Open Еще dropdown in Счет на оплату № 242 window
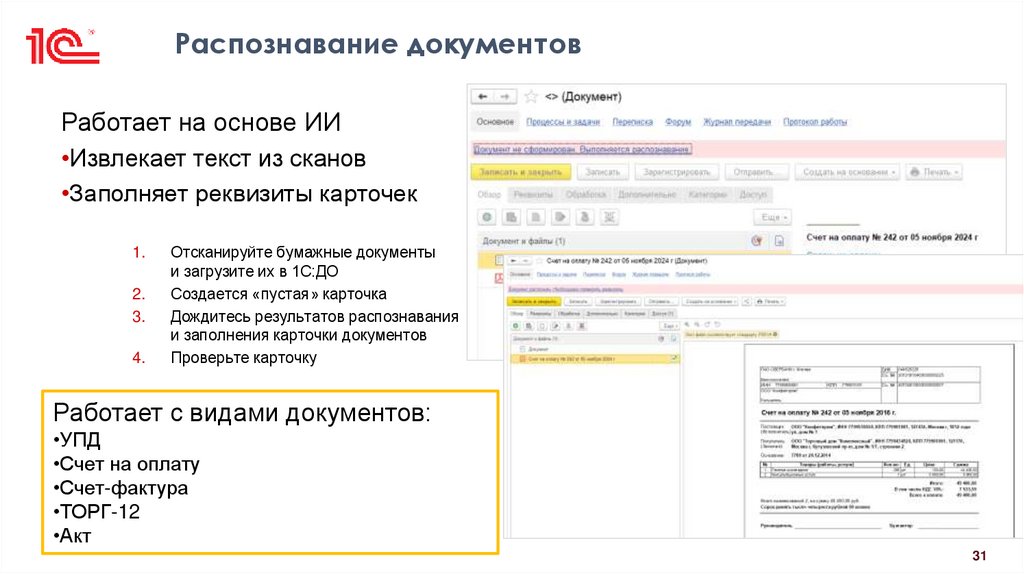The image size is (1024, 574). (669, 326)
